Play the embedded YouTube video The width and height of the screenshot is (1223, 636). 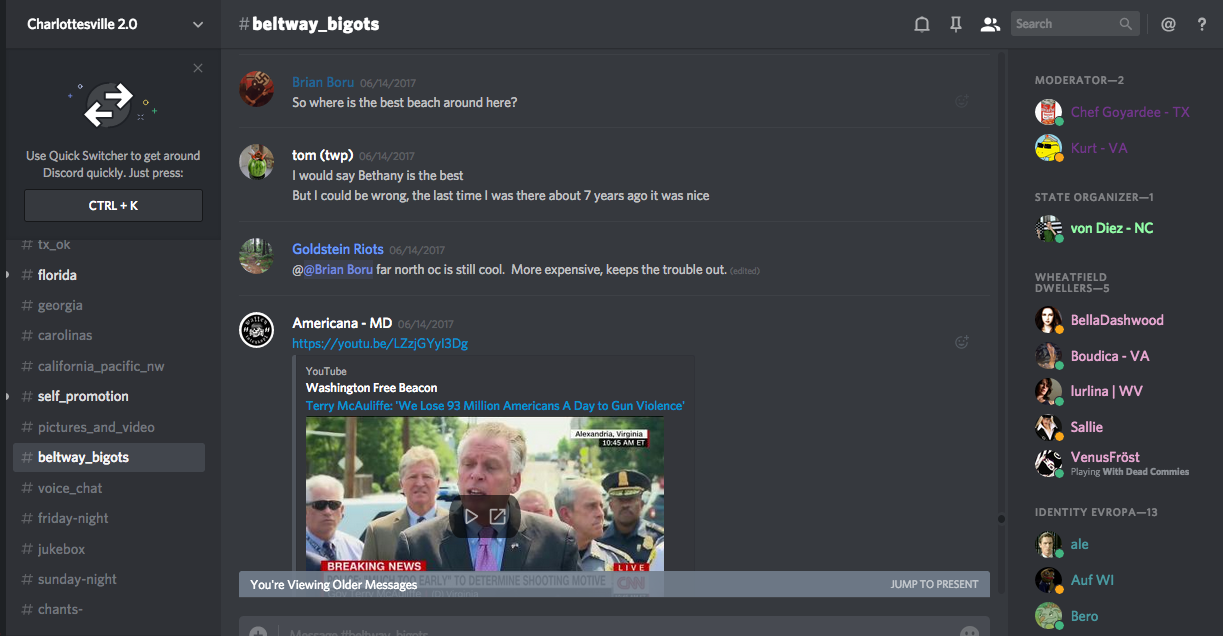(x=471, y=517)
